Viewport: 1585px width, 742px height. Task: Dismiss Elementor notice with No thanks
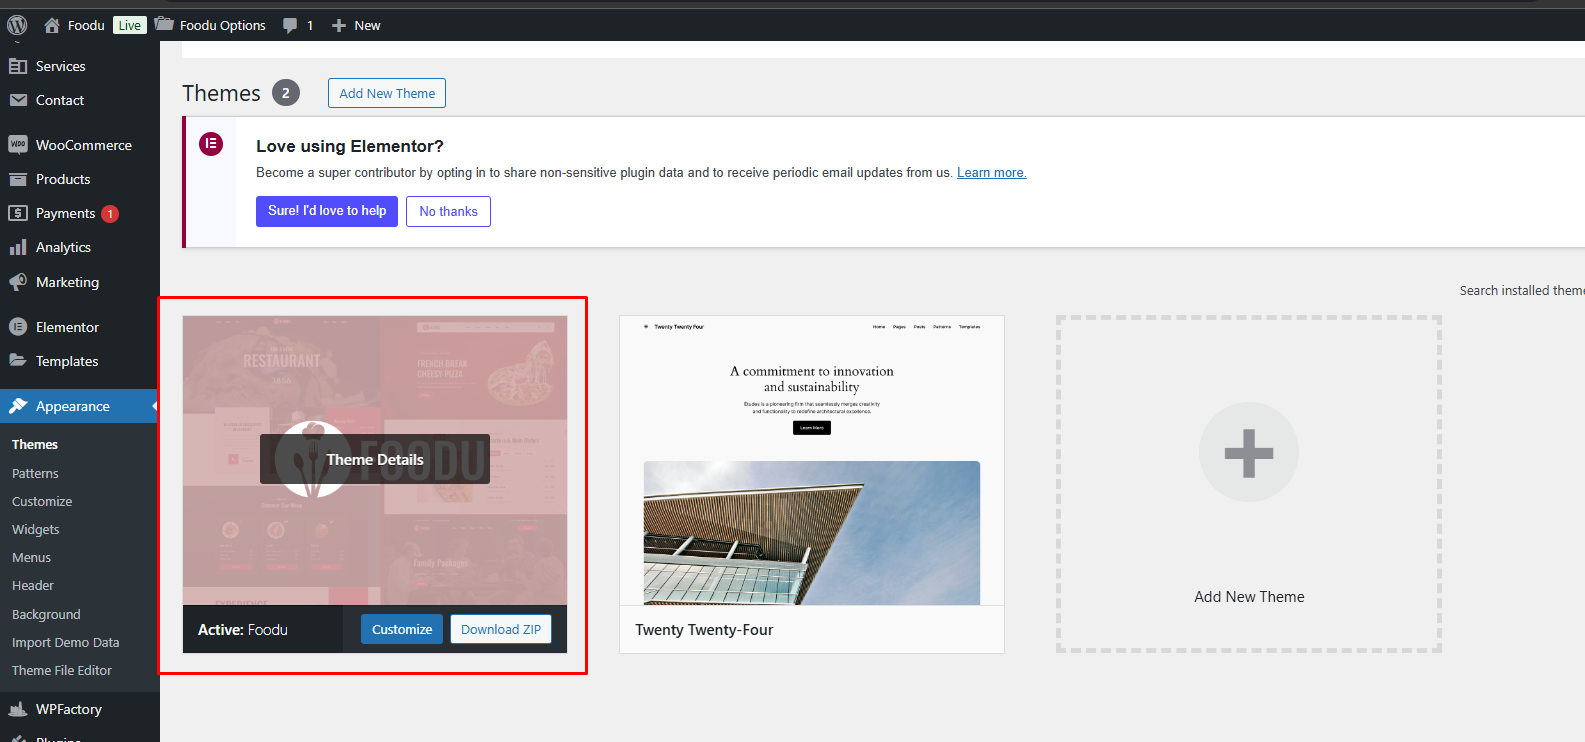pyautogui.click(x=448, y=211)
